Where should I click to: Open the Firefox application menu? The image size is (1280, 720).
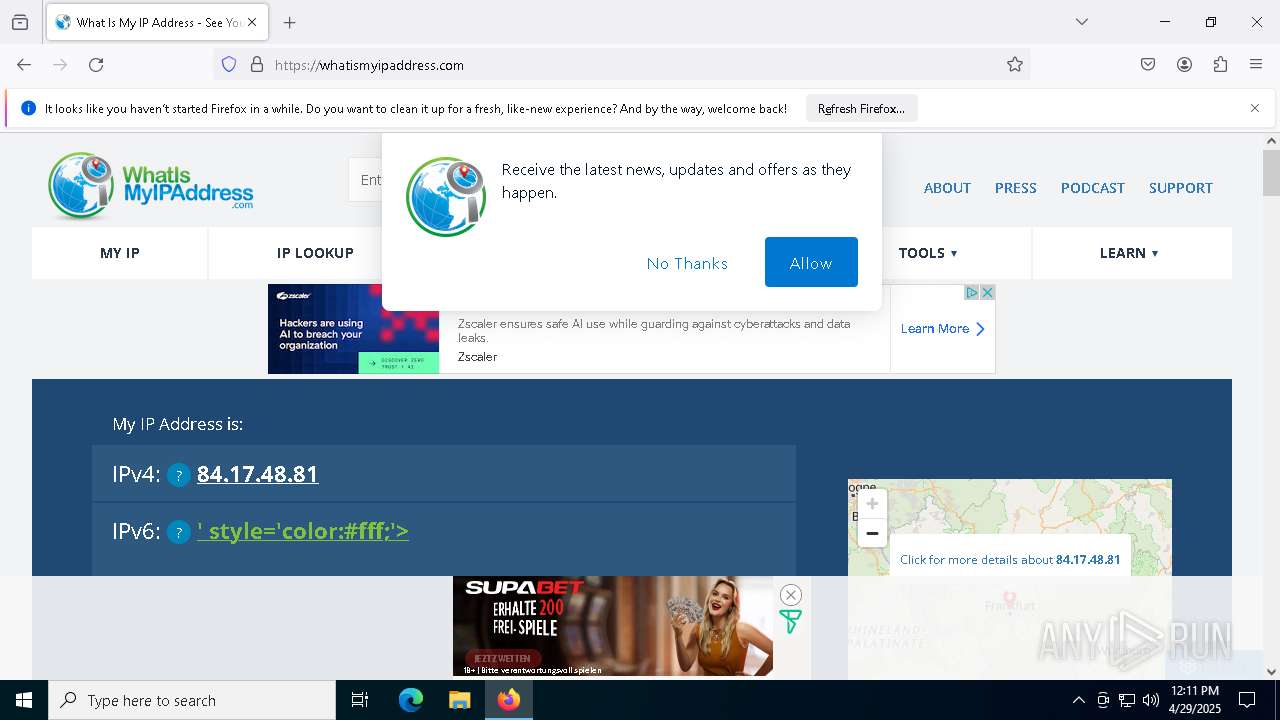pos(1256,65)
